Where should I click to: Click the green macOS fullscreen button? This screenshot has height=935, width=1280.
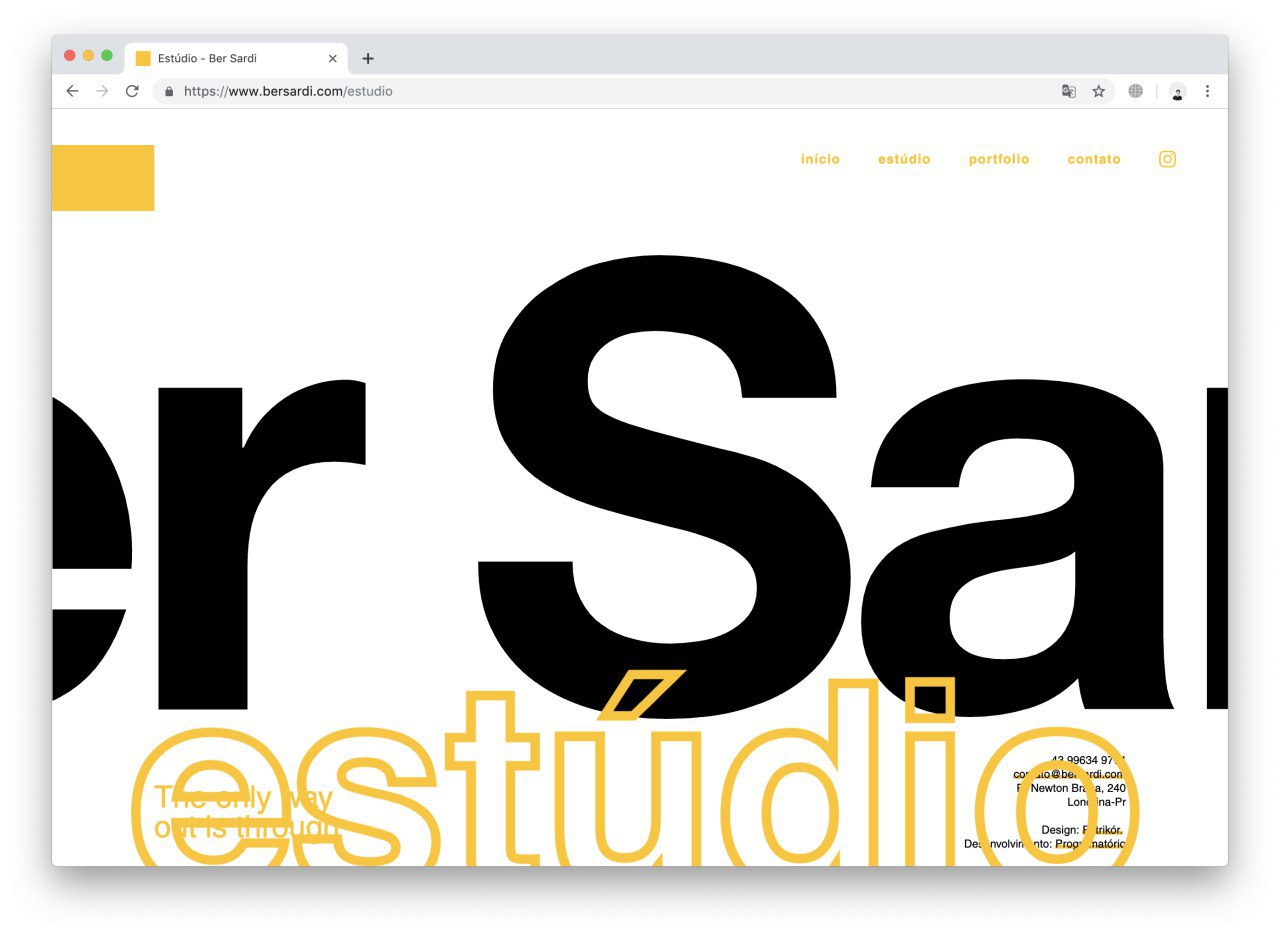(x=107, y=56)
